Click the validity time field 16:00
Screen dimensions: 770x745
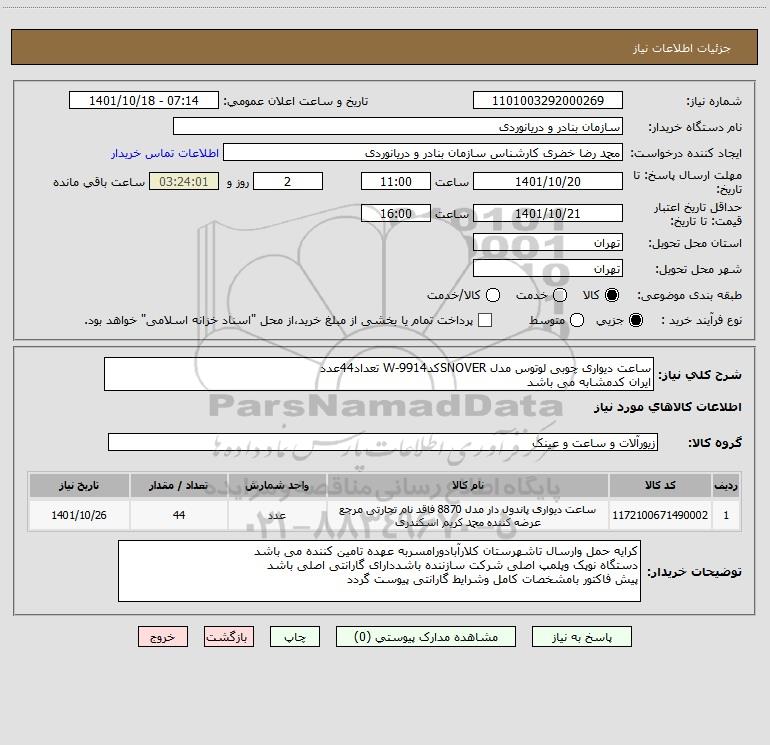396,213
